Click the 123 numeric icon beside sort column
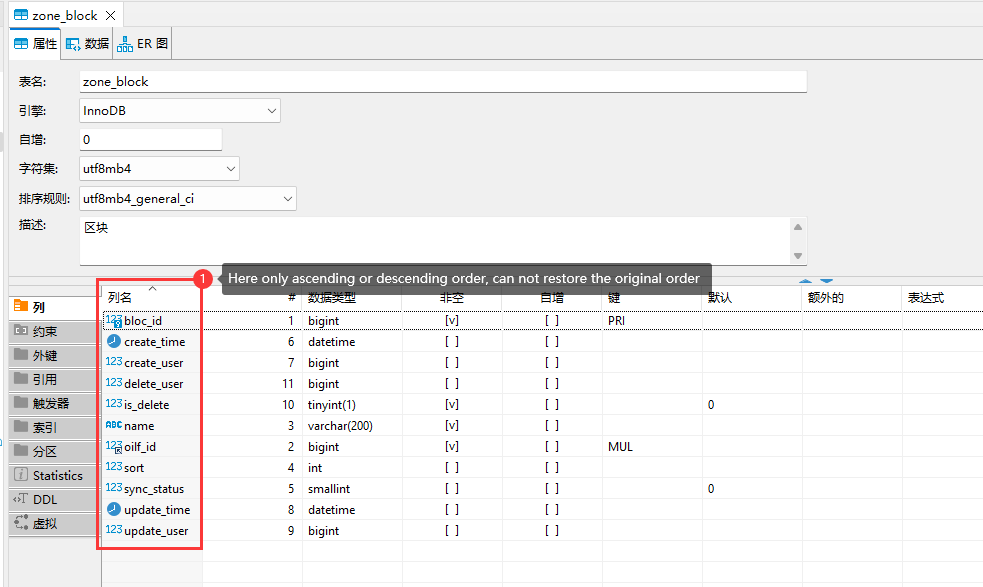Image resolution: width=983 pixels, height=587 pixels. point(113,467)
